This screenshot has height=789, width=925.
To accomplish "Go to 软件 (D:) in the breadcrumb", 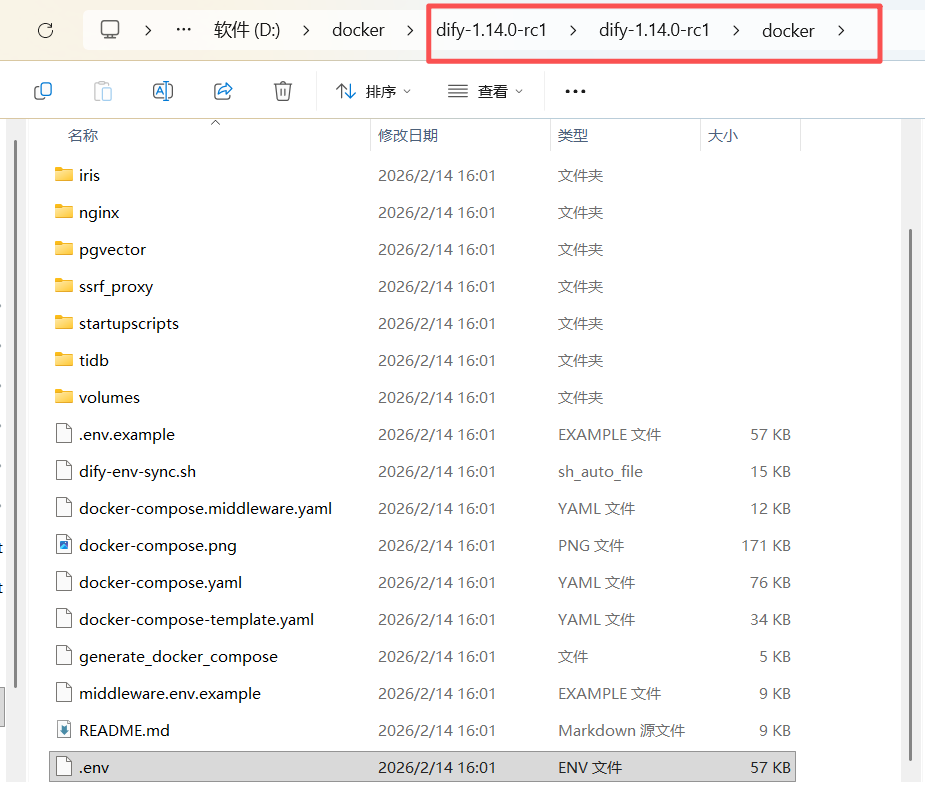I will point(247,30).
